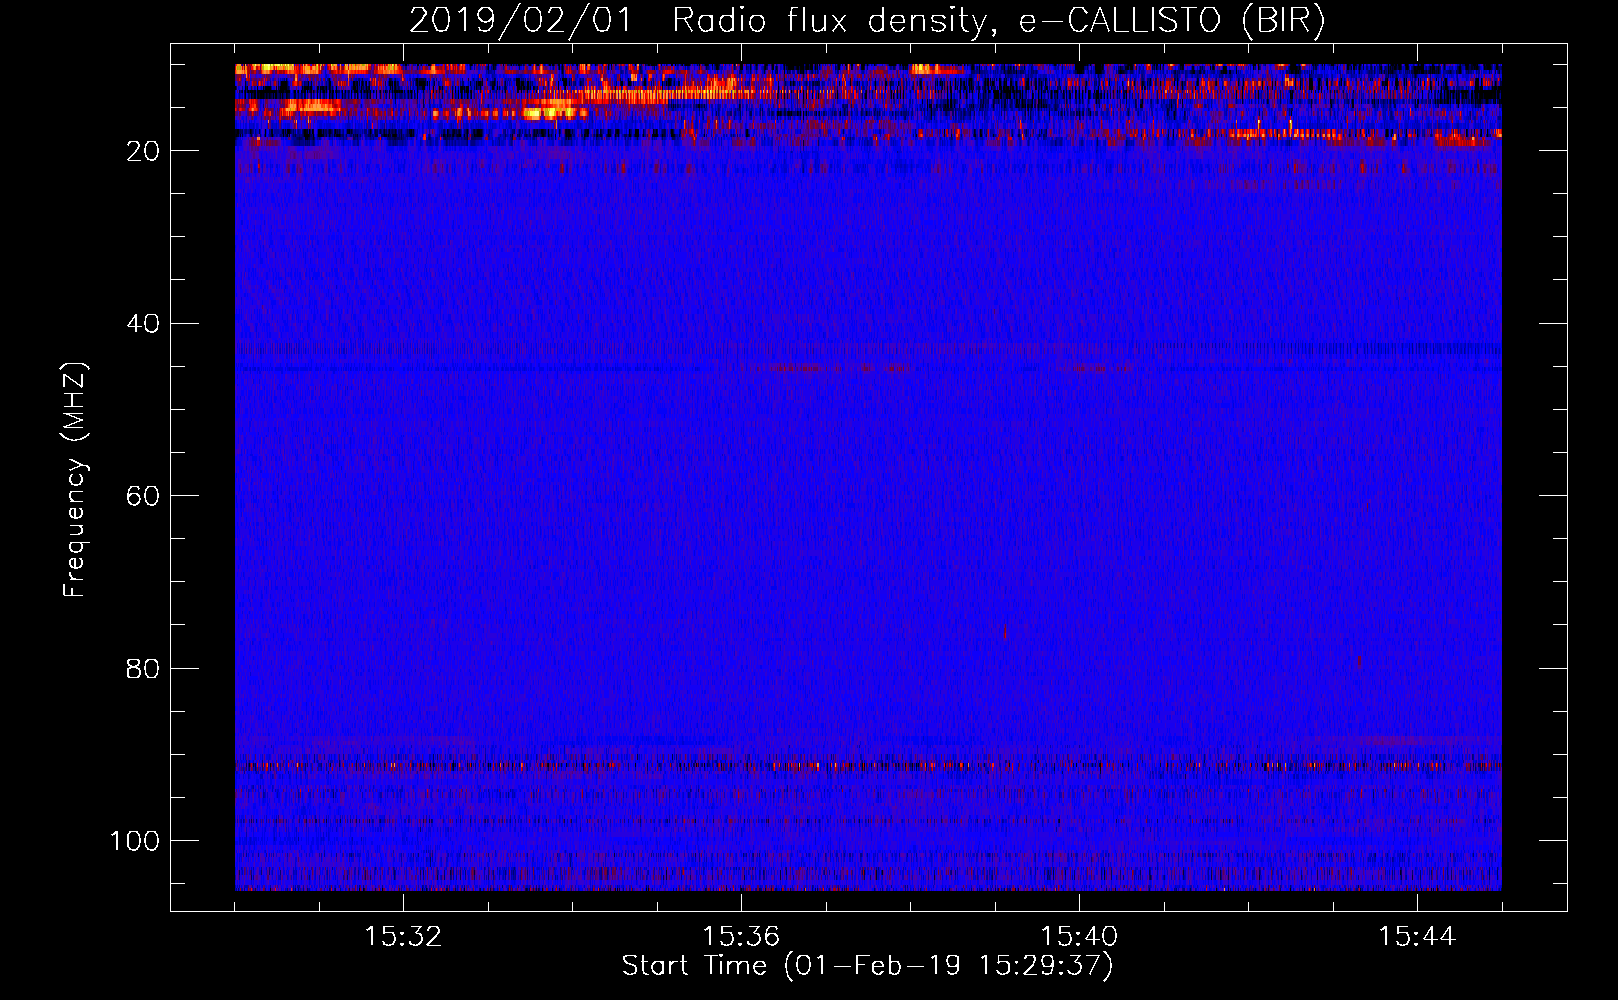Click the '15:44' time tick label

(1417, 937)
